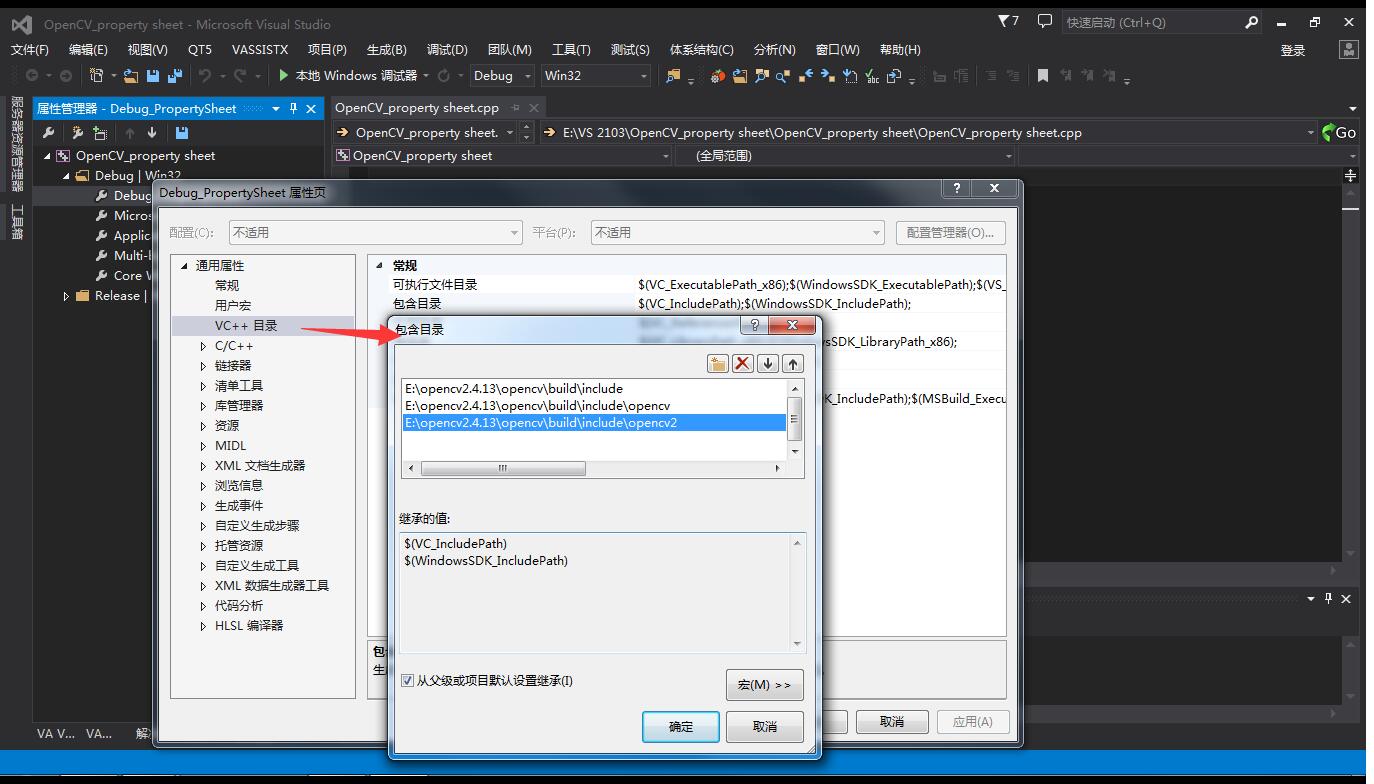Select 常规 under 通用属性
Viewport: 1374px width, 784px height.
(227, 286)
